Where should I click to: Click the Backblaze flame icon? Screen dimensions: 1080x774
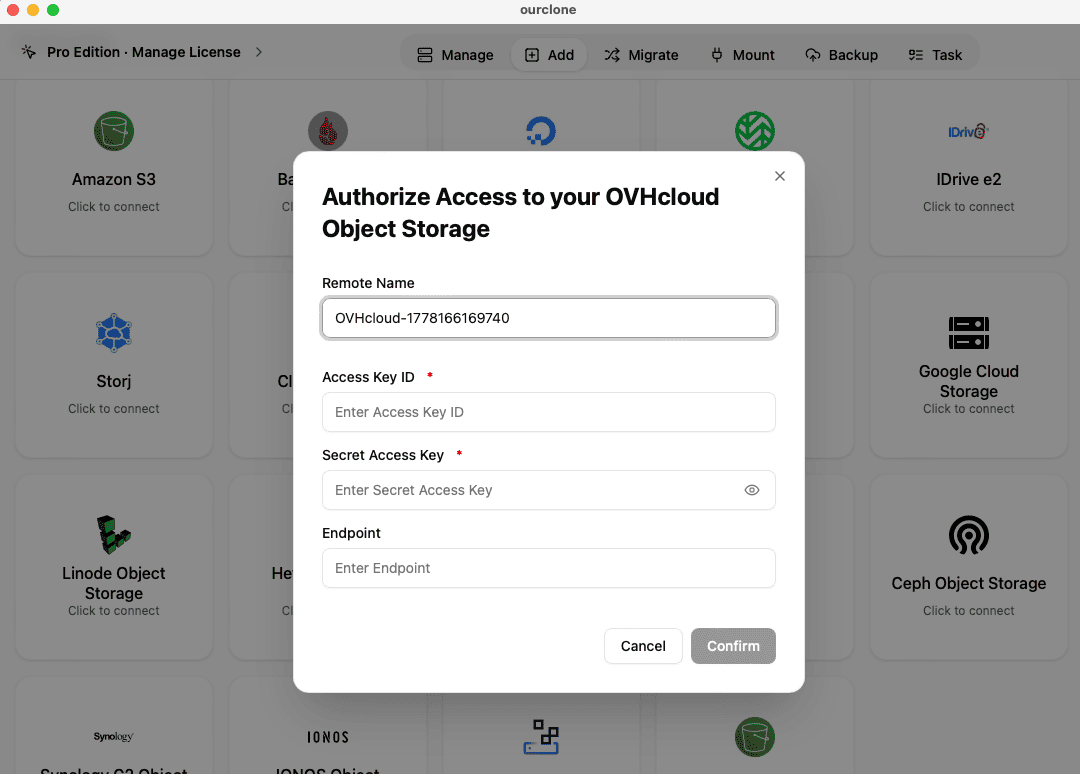pyautogui.click(x=328, y=131)
